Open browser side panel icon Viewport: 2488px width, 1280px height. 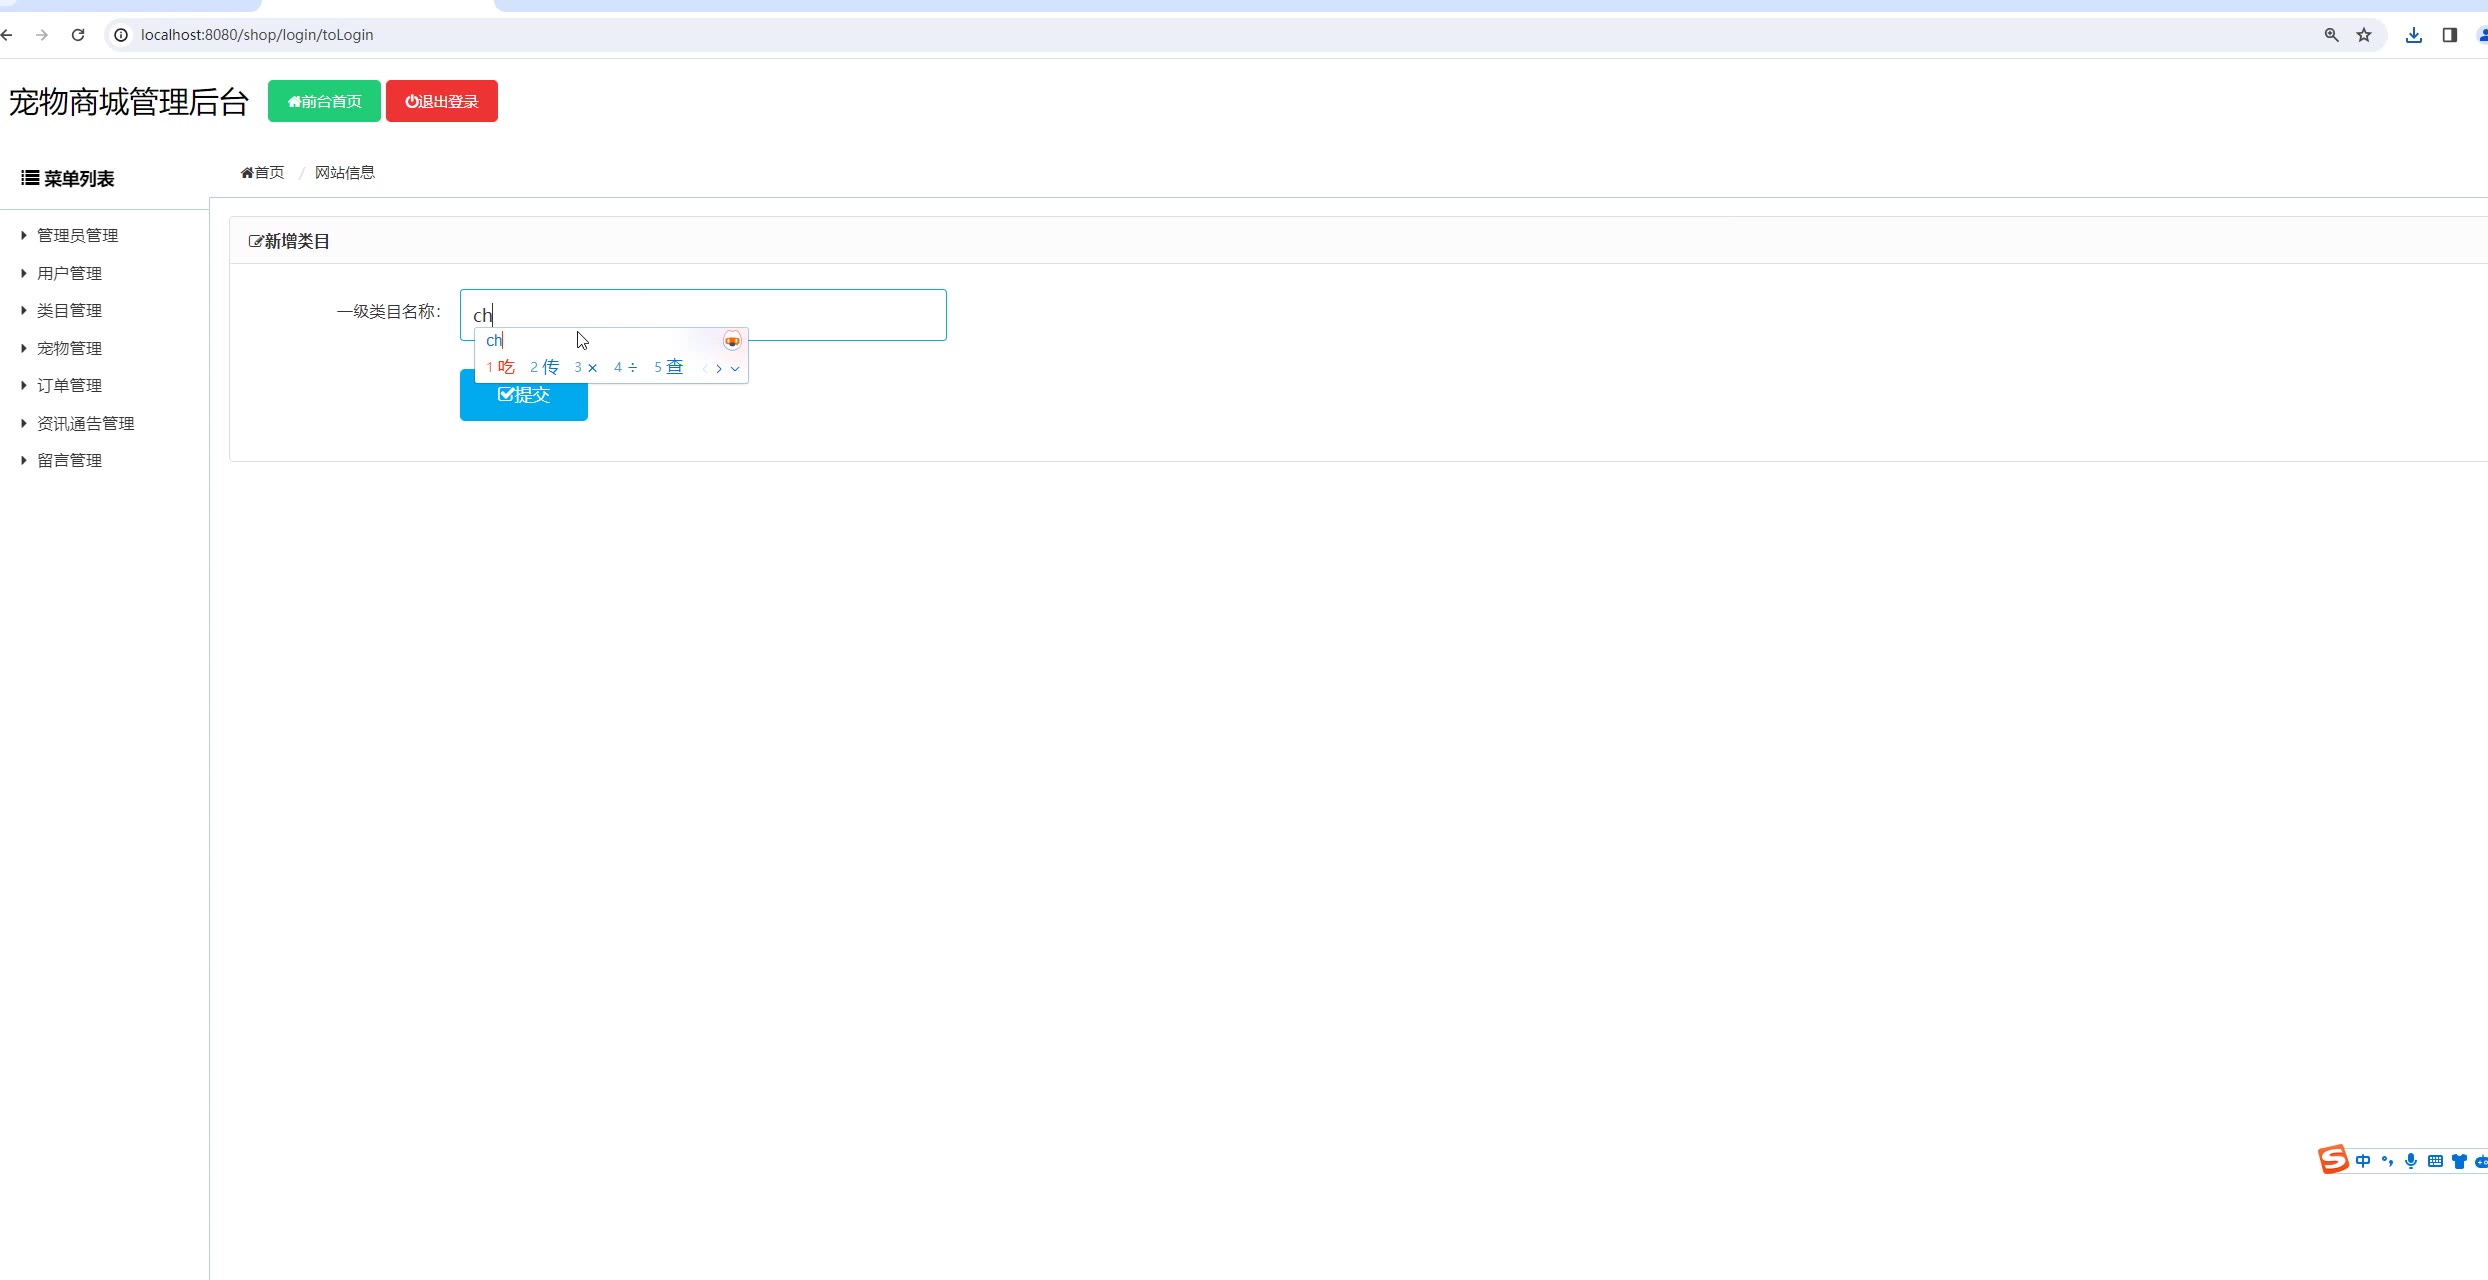pos(2450,35)
